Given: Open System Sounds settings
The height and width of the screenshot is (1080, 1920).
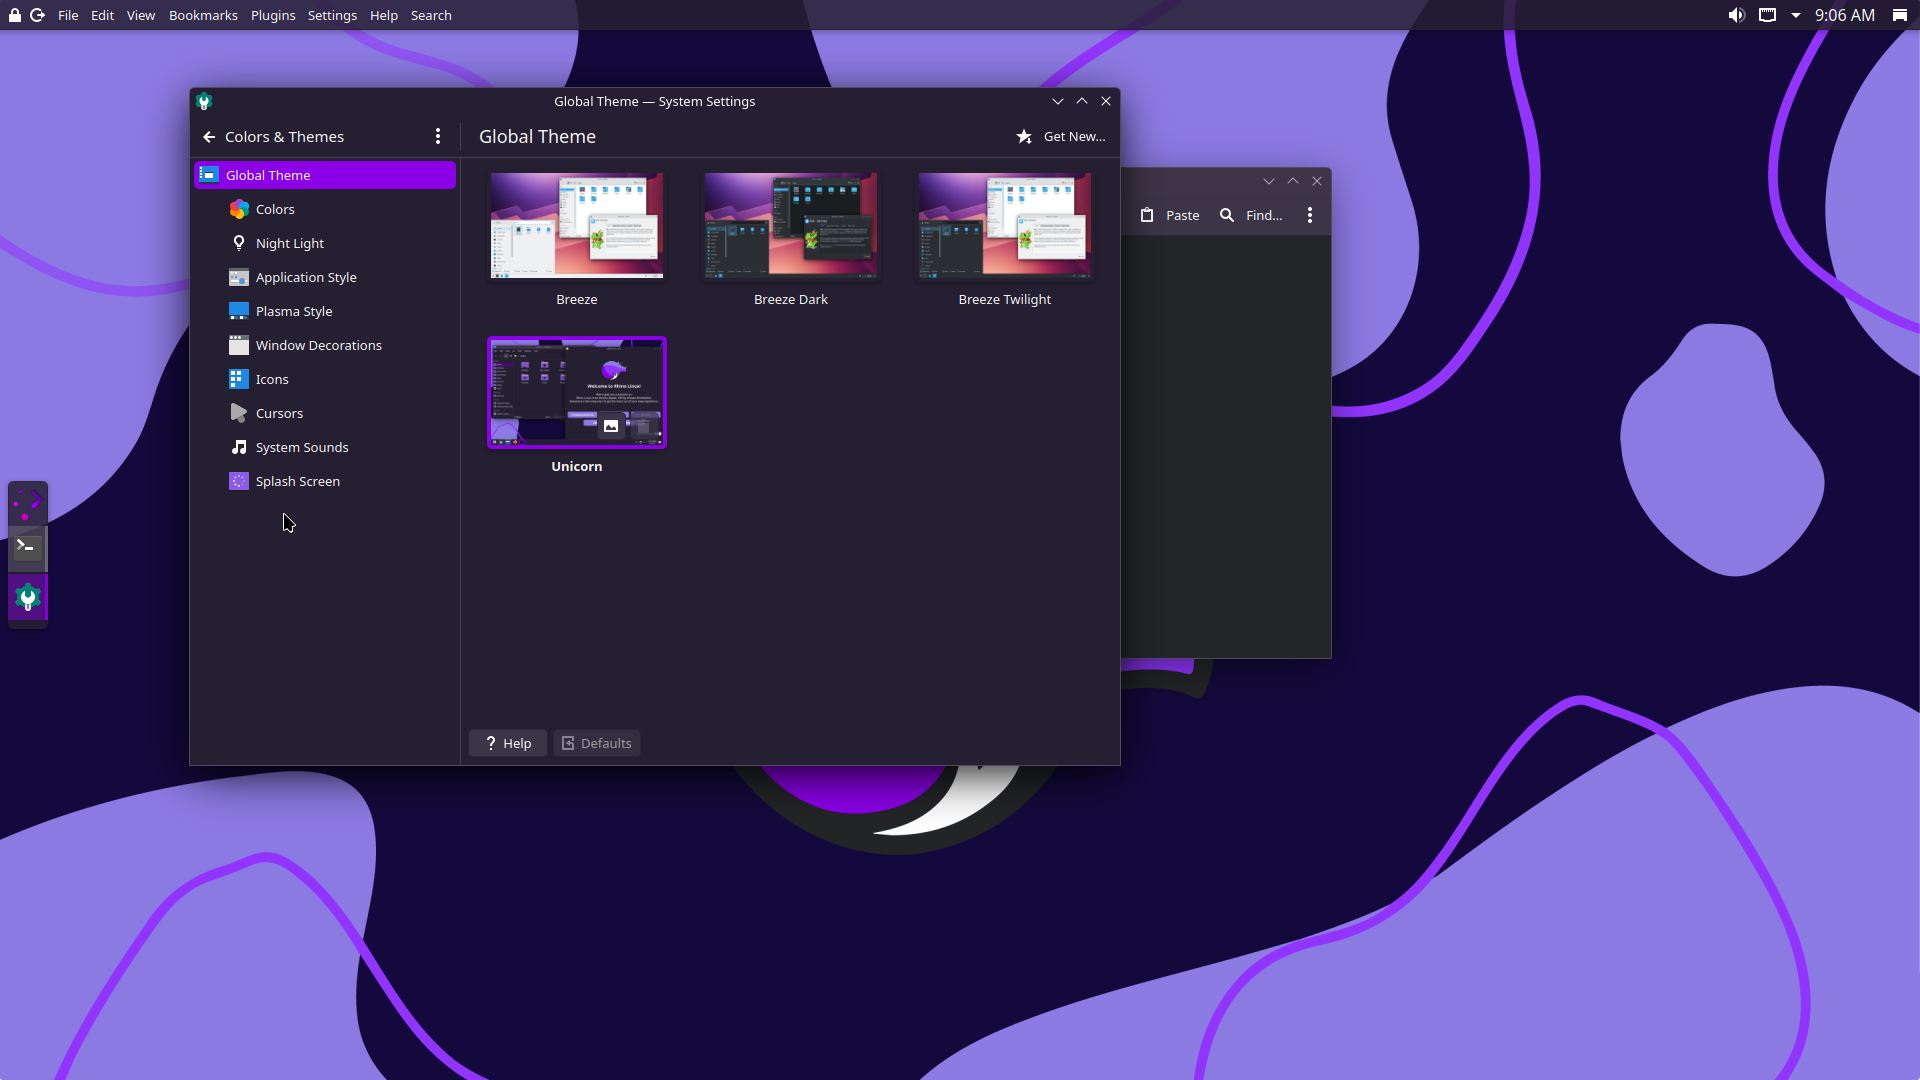Looking at the screenshot, I should click(325, 447).
